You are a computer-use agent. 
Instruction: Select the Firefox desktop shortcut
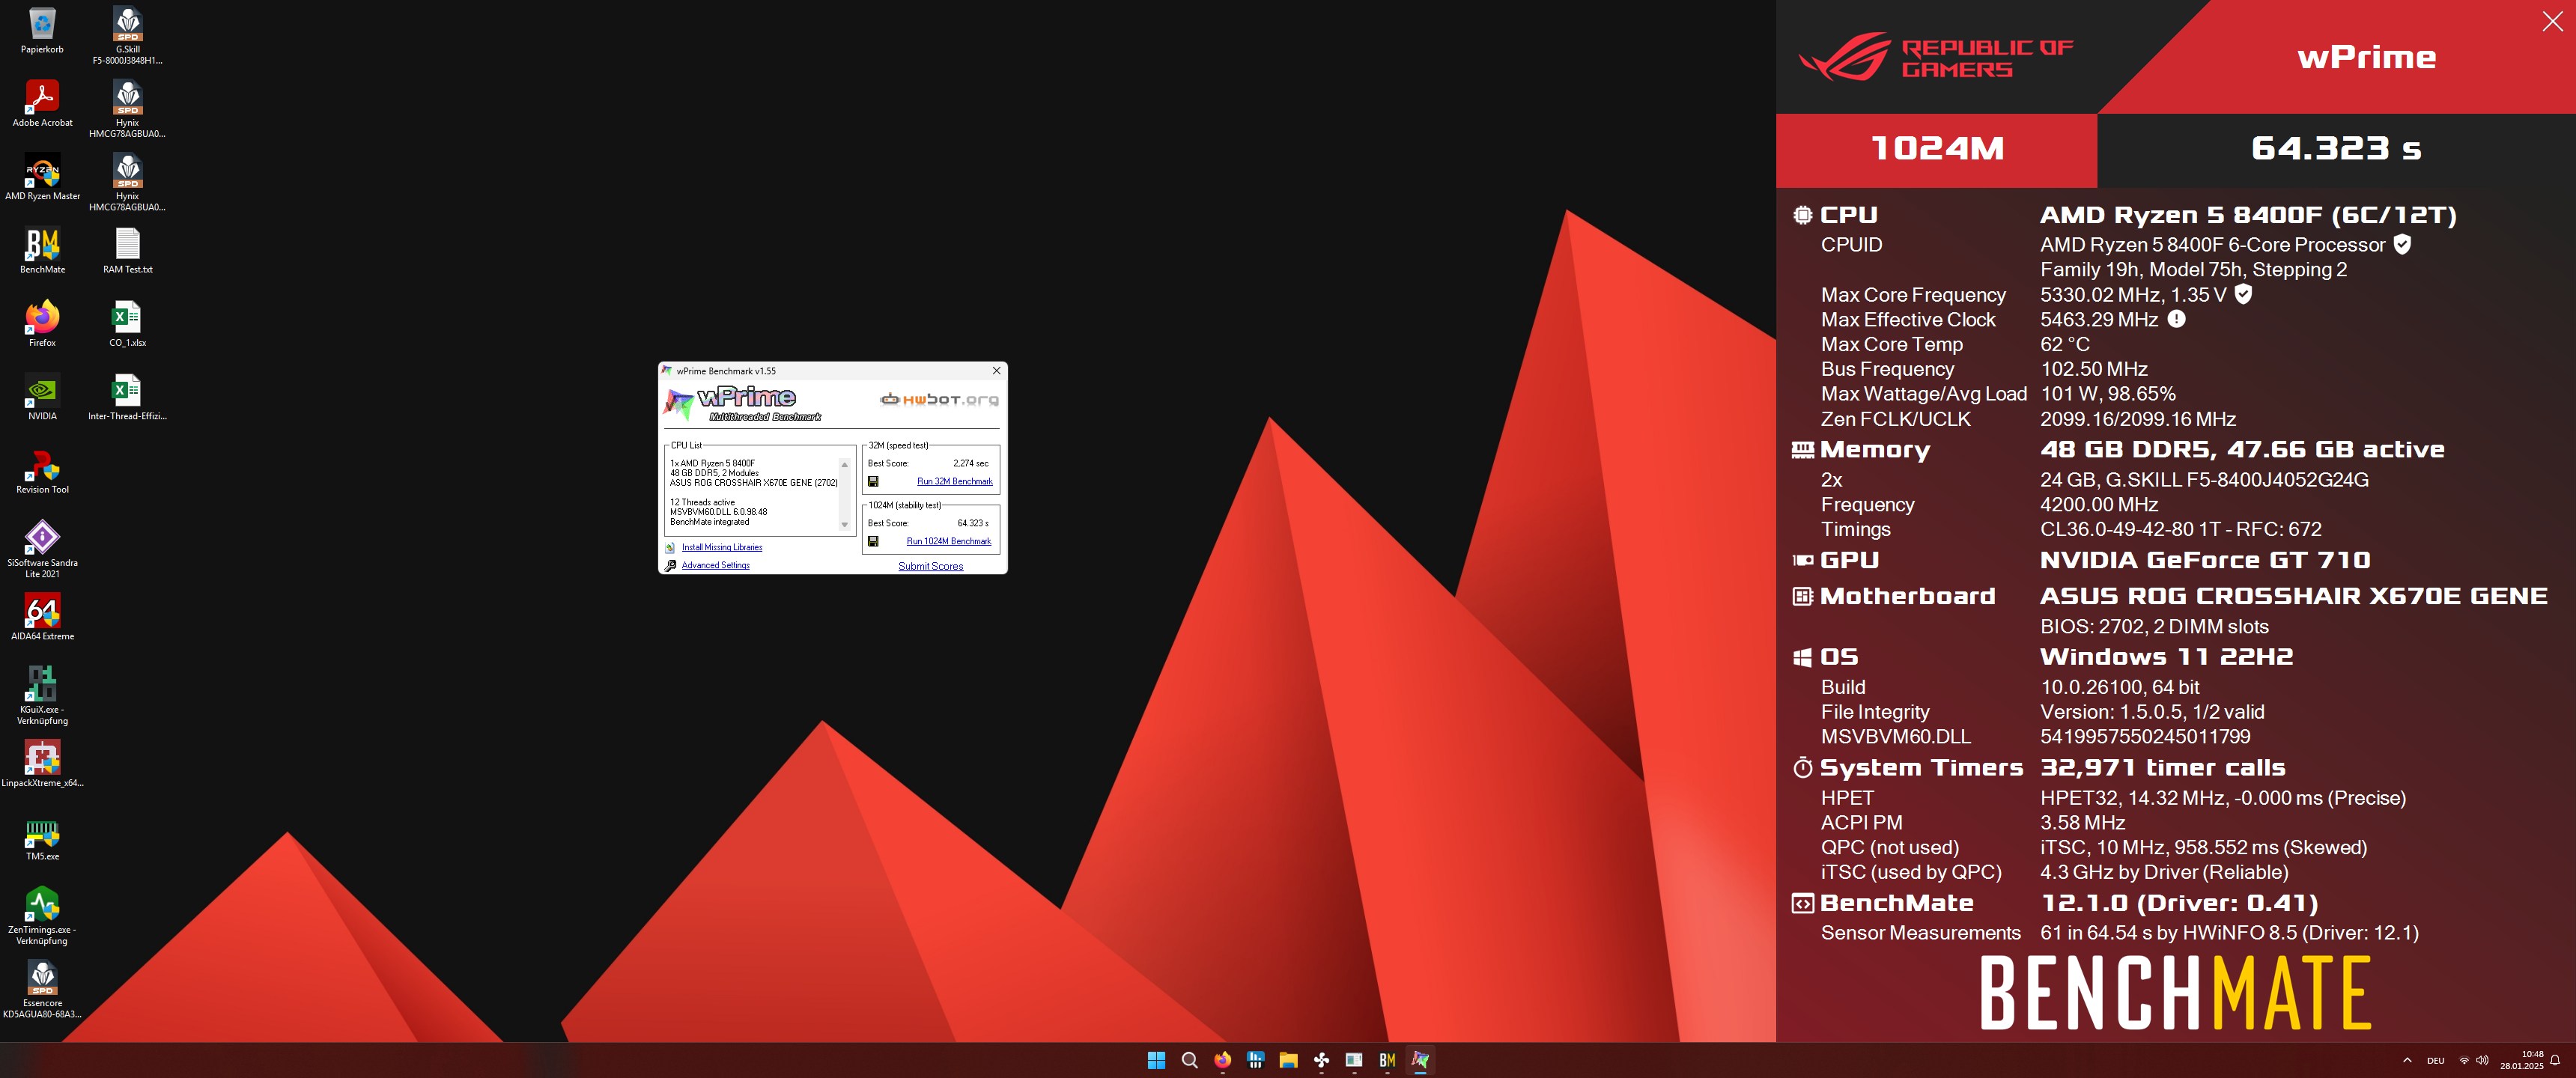click(42, 323)
